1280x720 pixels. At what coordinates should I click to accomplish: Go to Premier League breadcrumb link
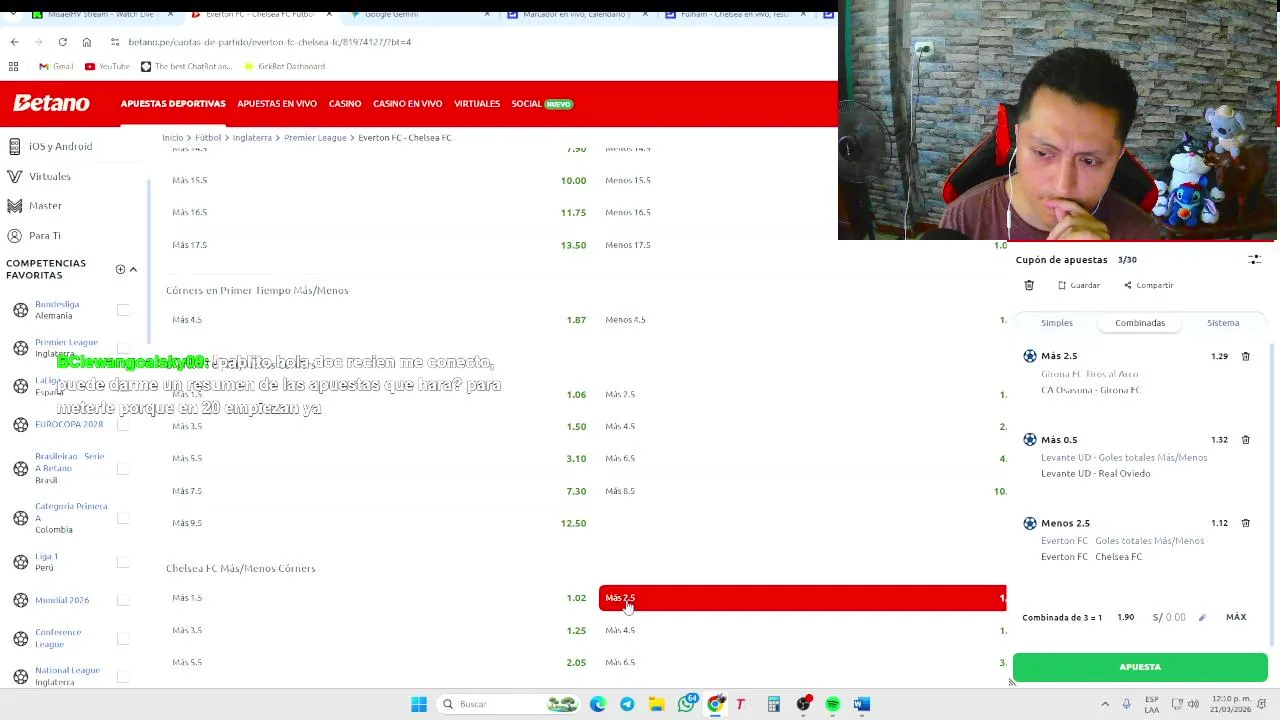click(x=315, y=138)
